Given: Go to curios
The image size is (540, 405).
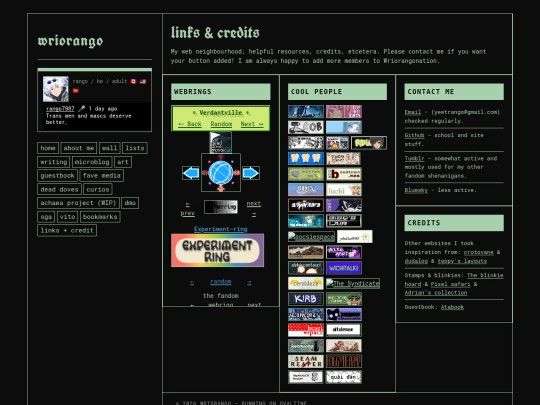Looking at the screenshot, I should click(98, 189).
